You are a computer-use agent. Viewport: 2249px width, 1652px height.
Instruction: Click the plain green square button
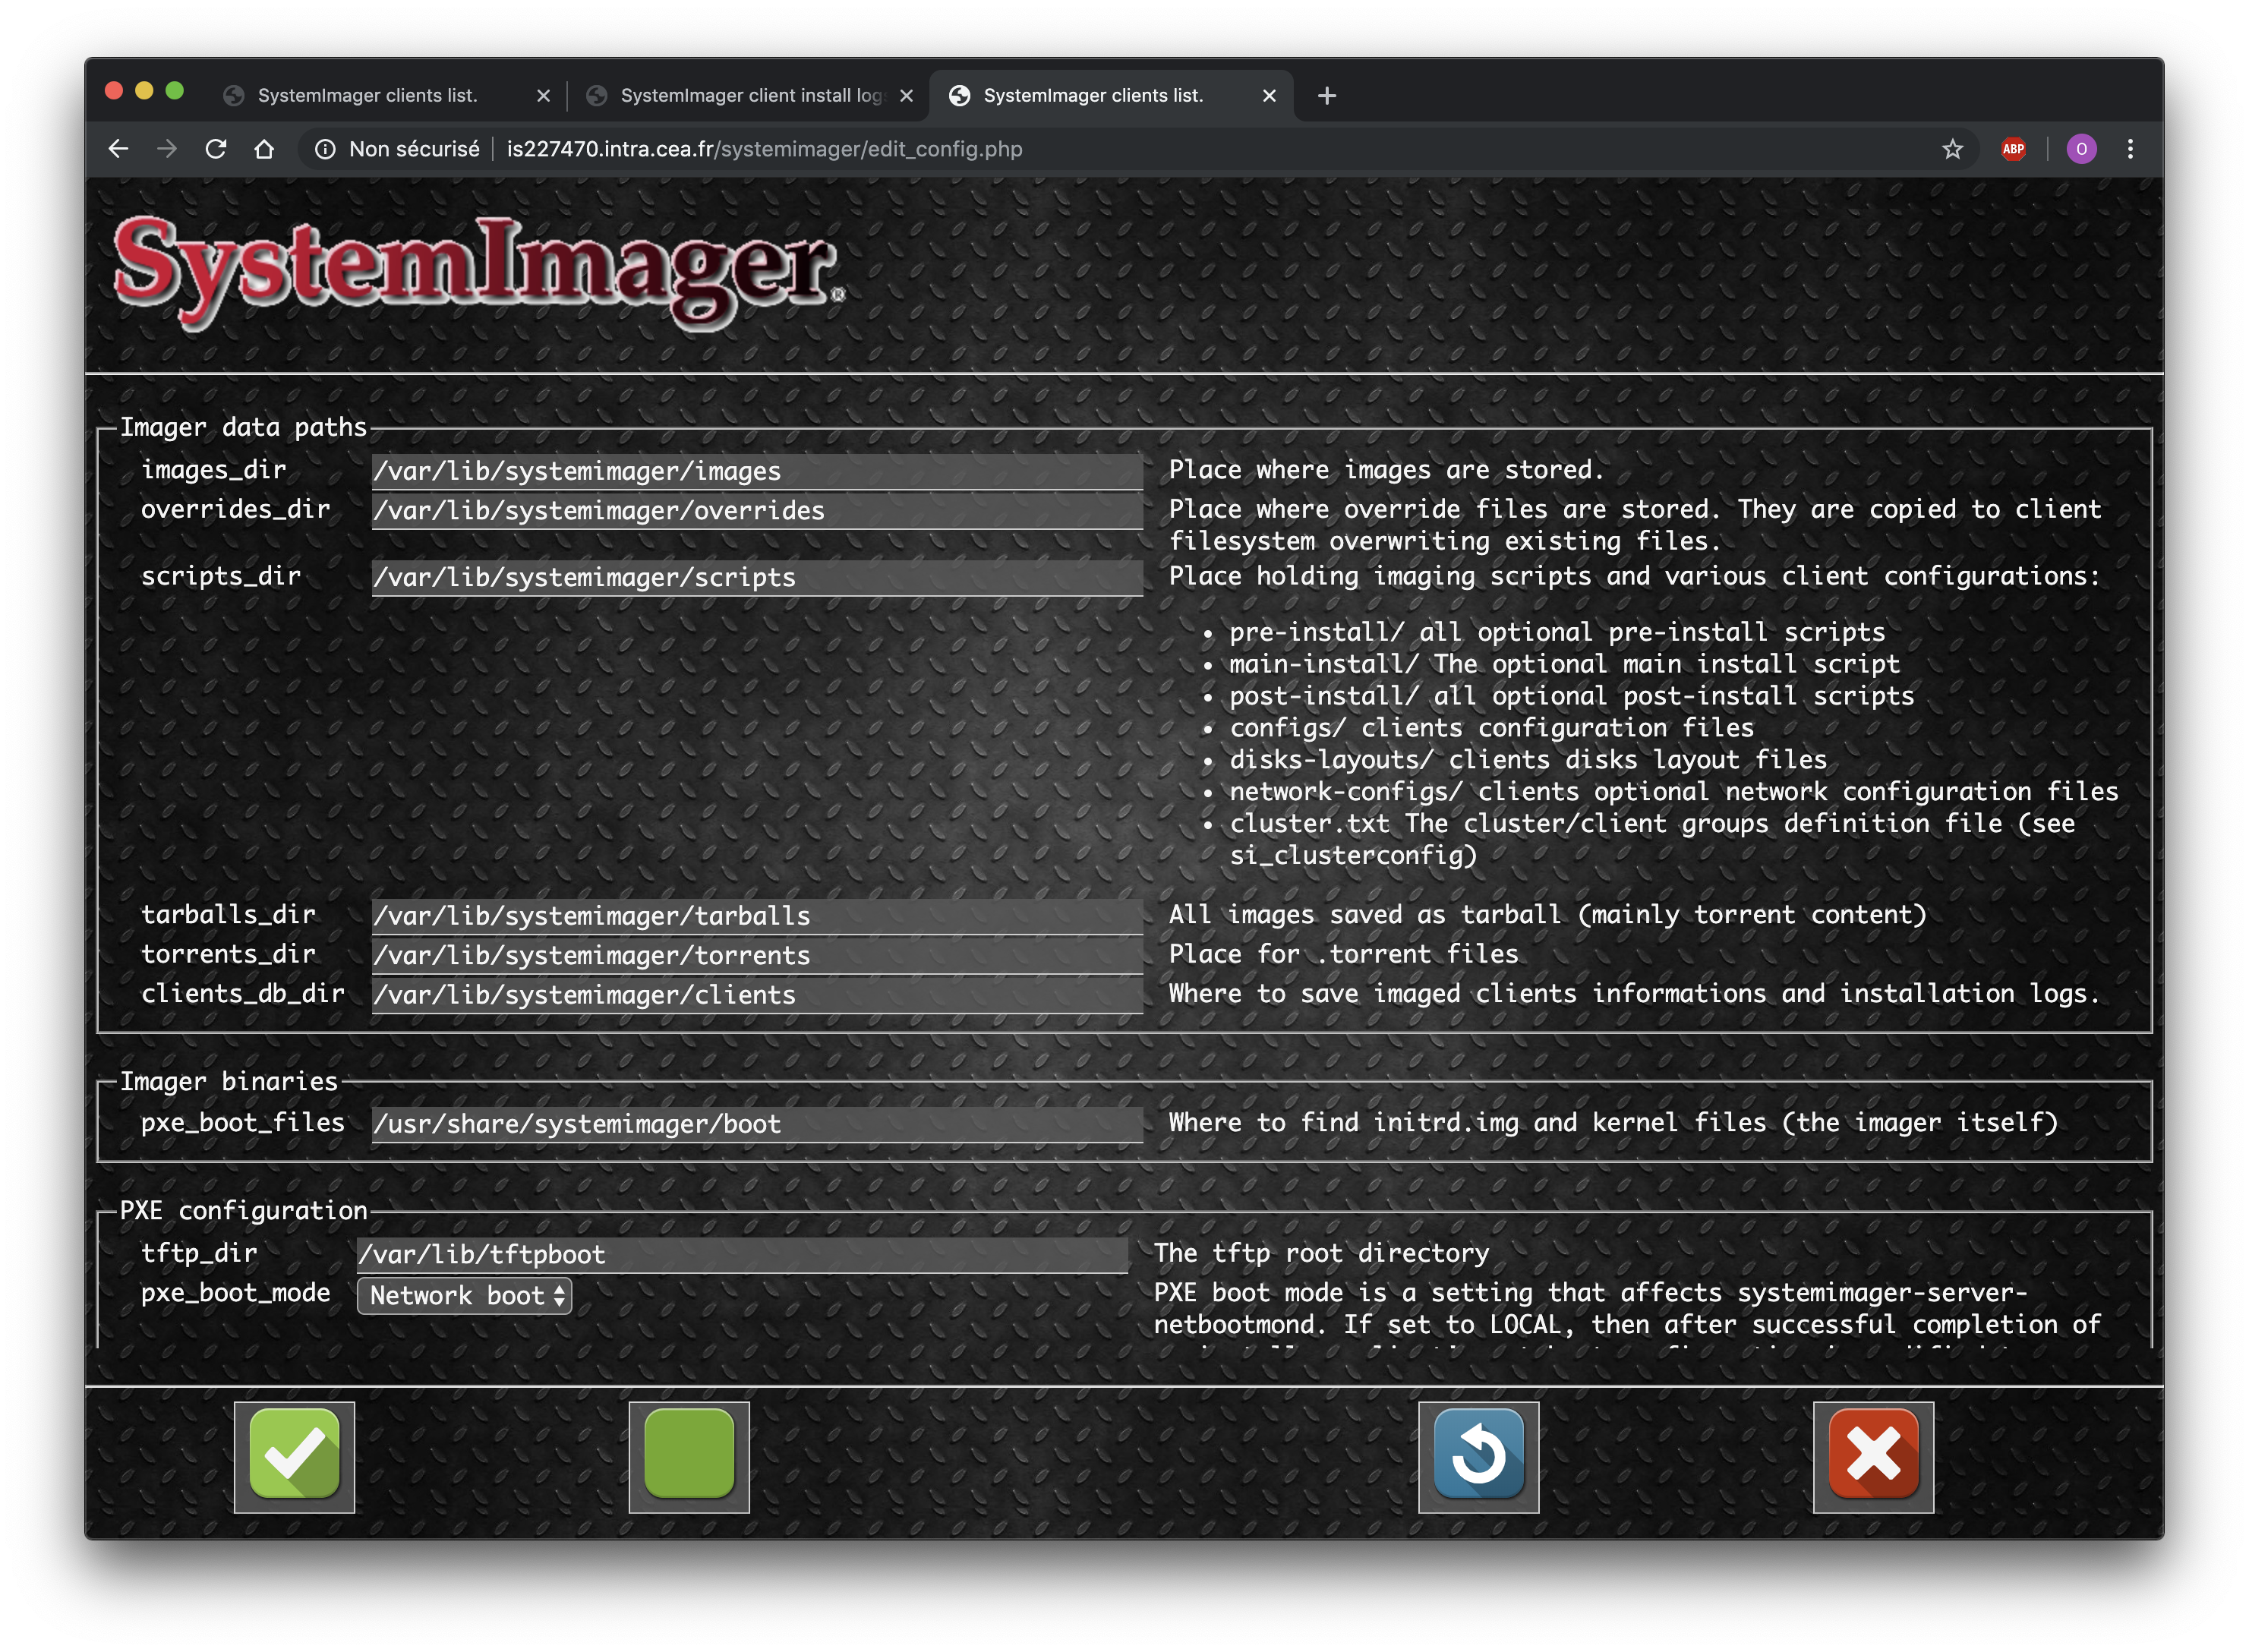(689, 1456)
